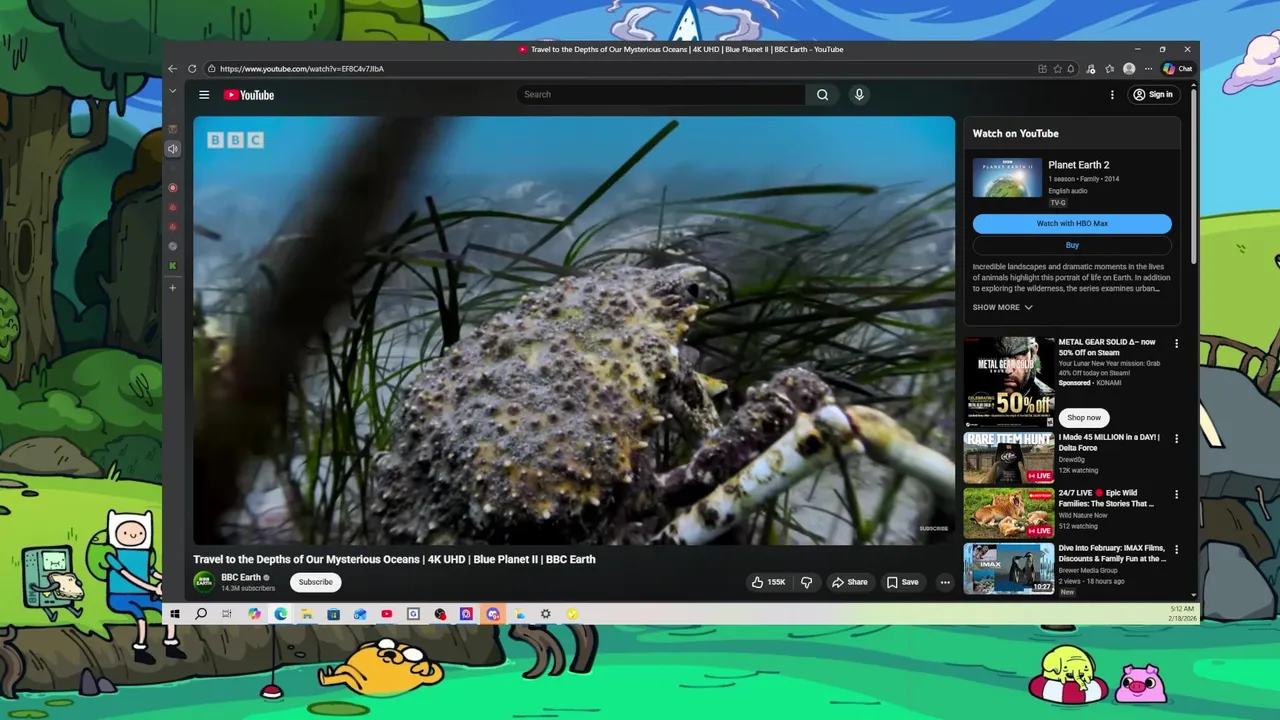Open Windows Settings gear on taskbar
Screen dimensions: 1280x720
pos(545,614)
